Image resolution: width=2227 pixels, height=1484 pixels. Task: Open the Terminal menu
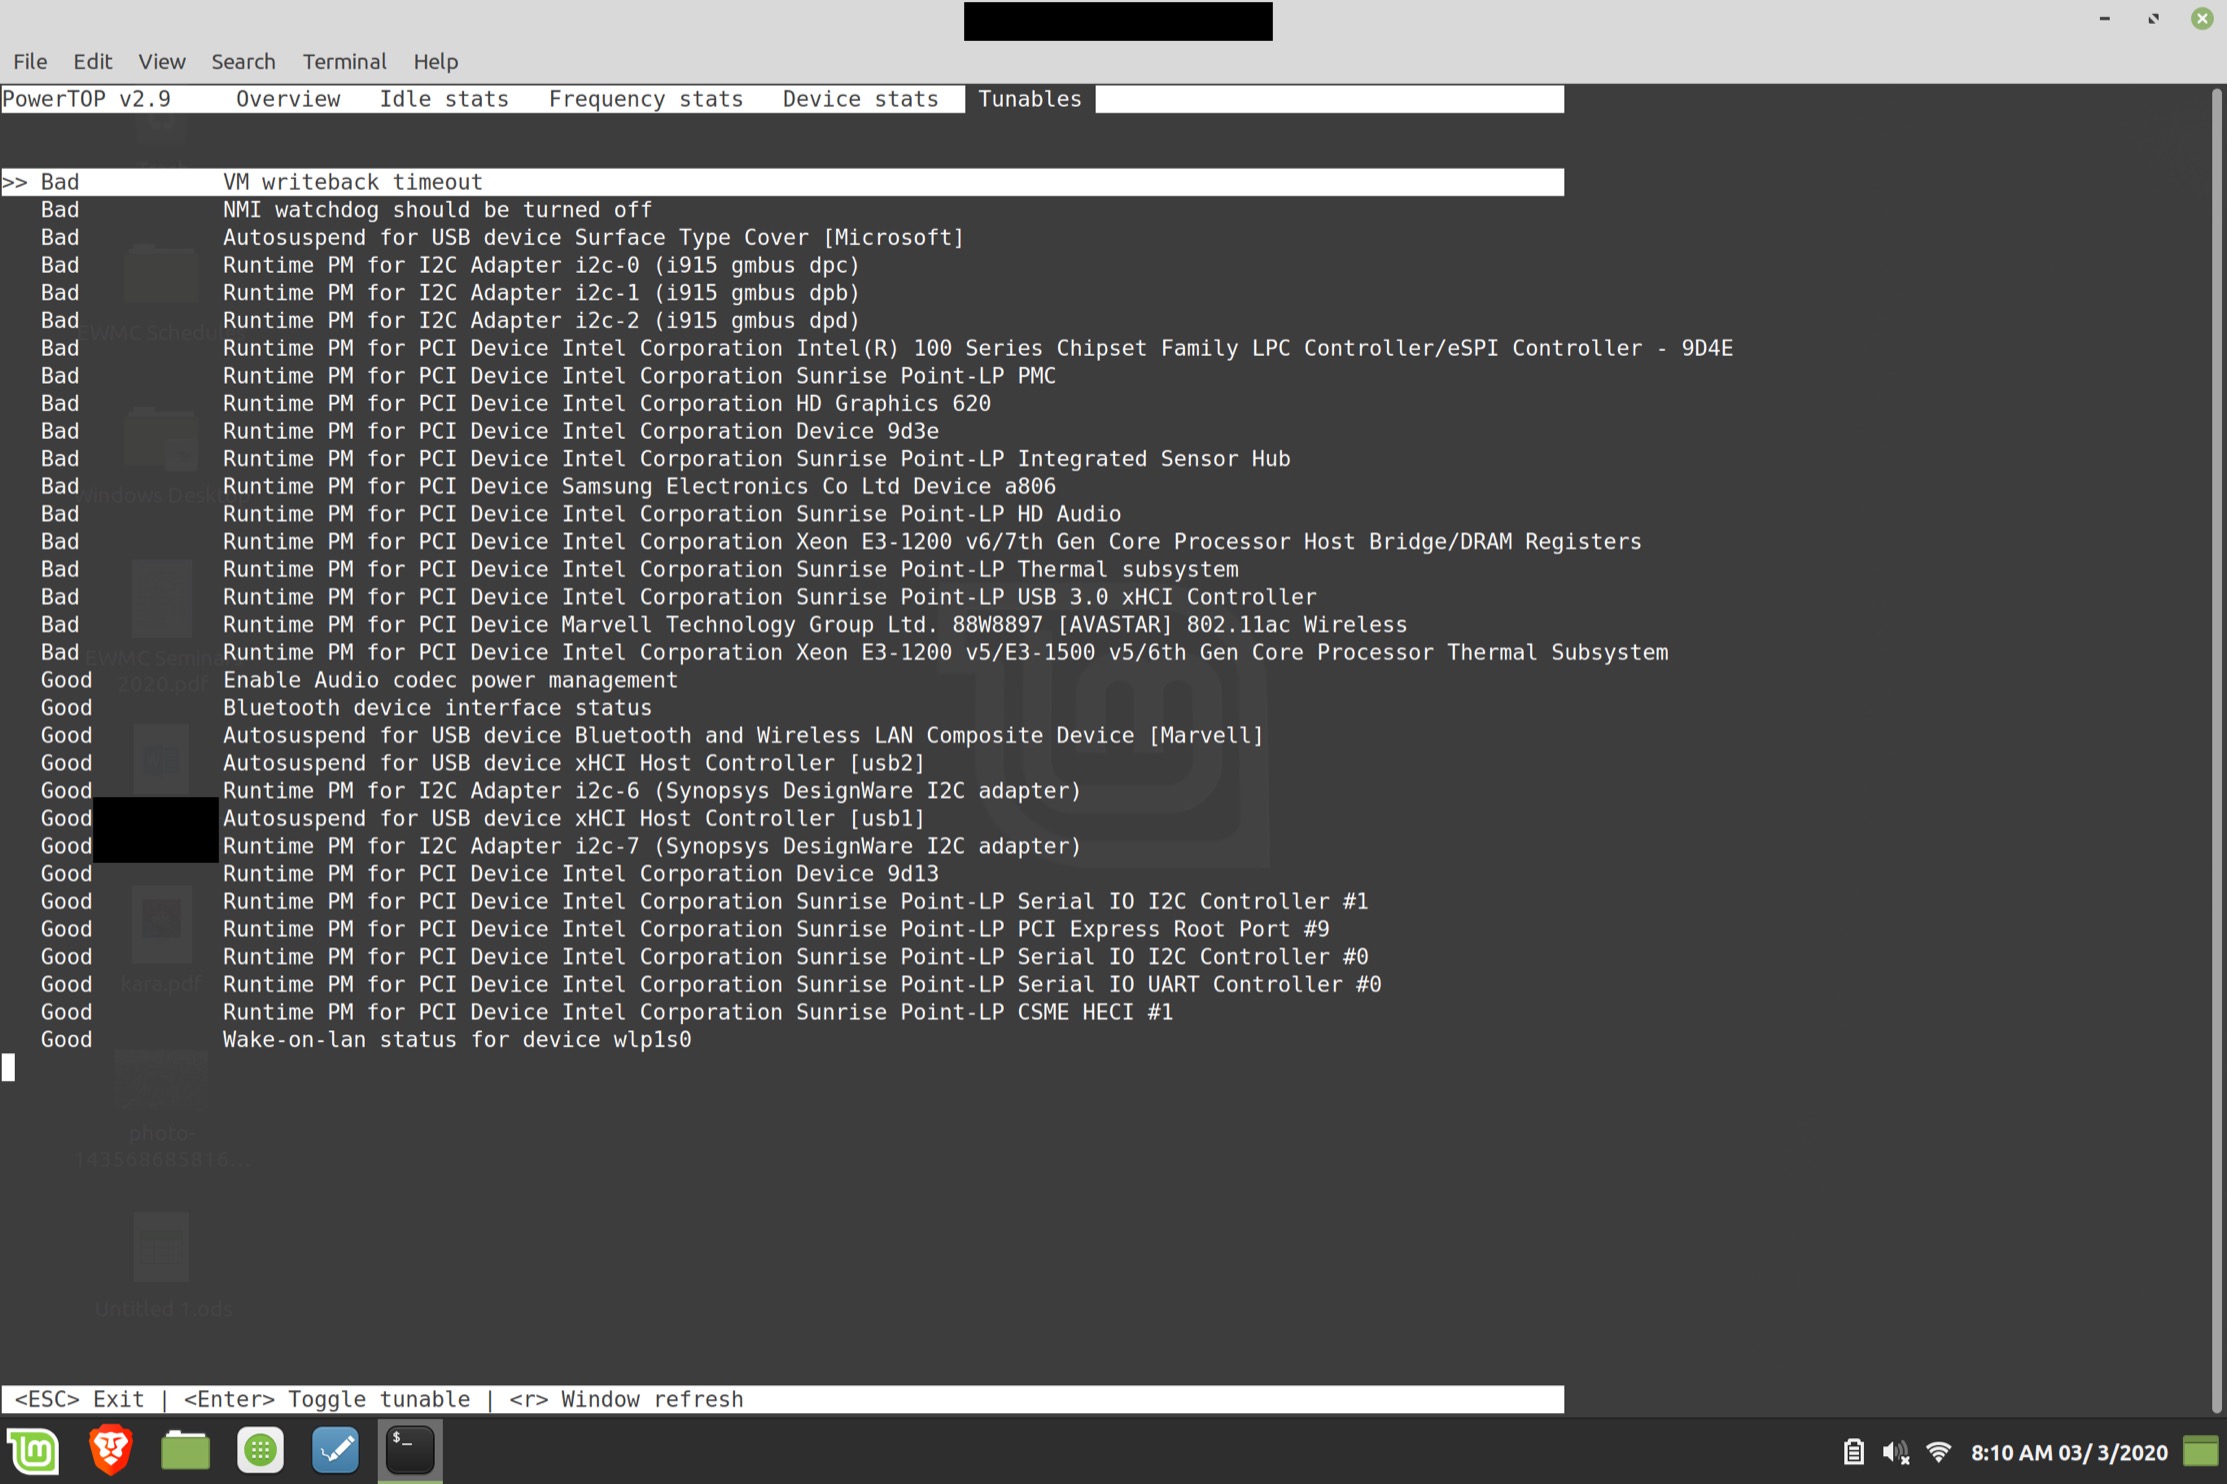click(344, 61)
